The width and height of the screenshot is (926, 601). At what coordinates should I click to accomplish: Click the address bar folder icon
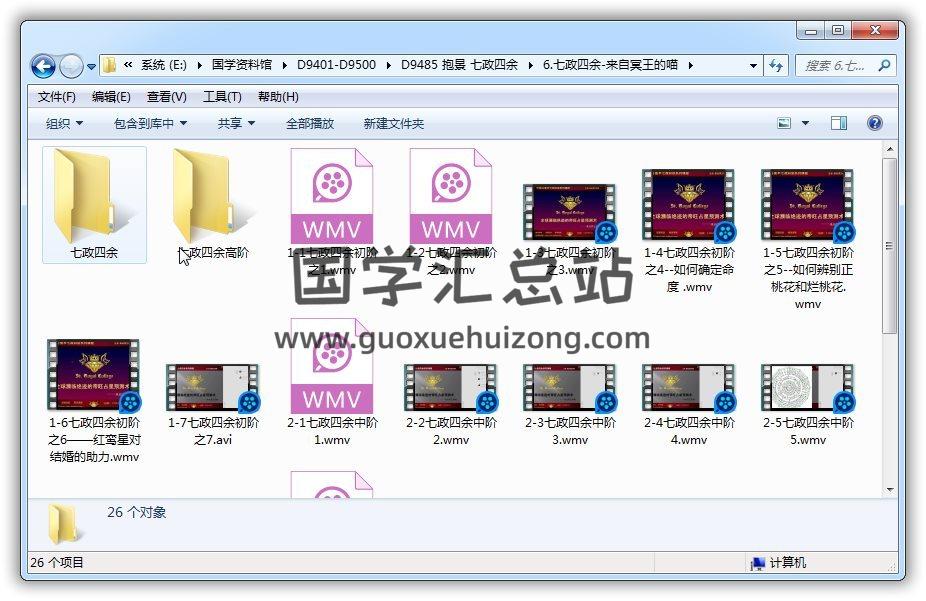(109, 66)
